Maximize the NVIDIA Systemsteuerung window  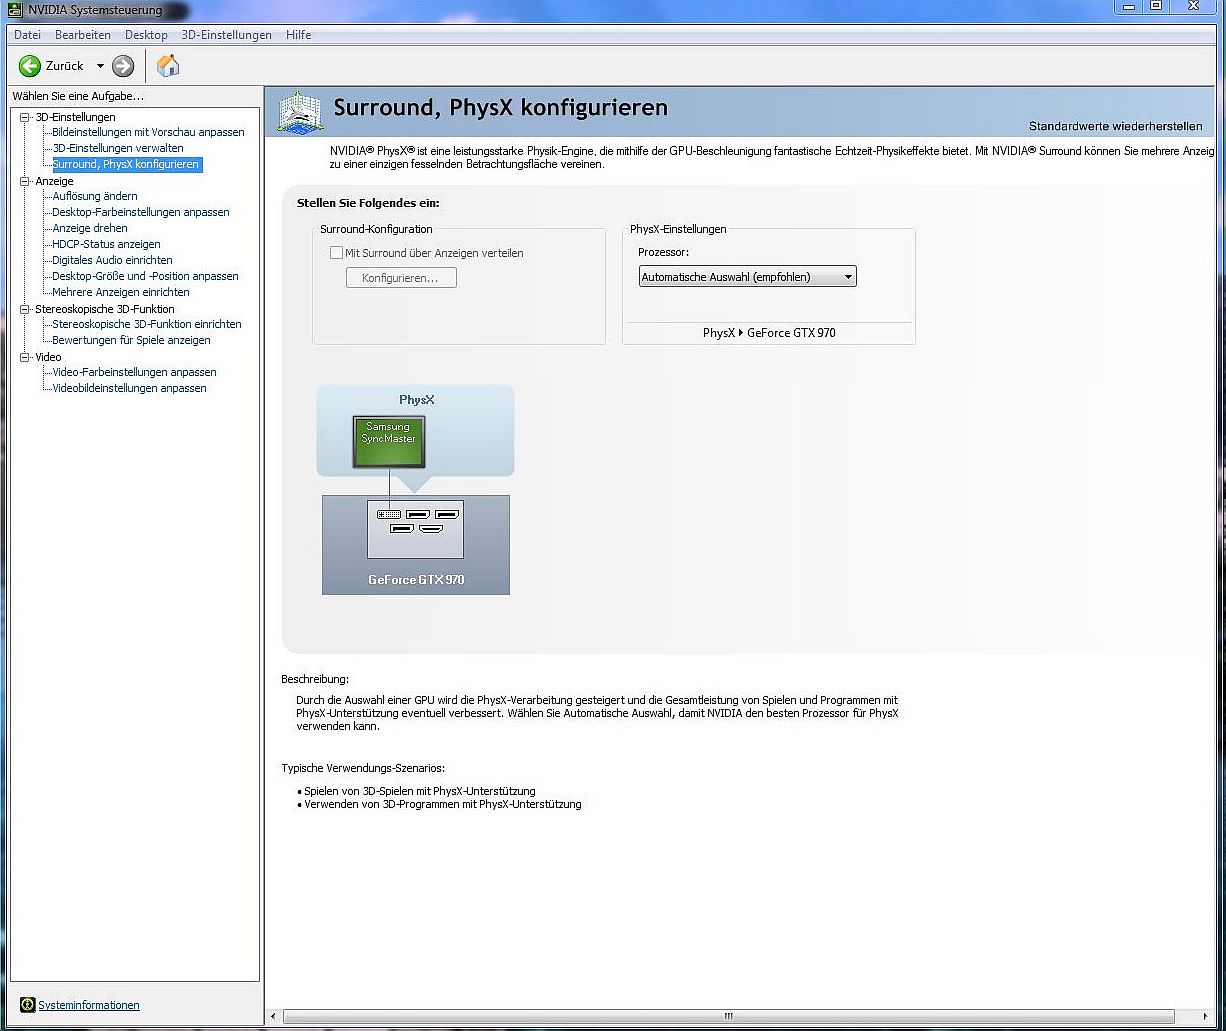(x=1156, y=7)
